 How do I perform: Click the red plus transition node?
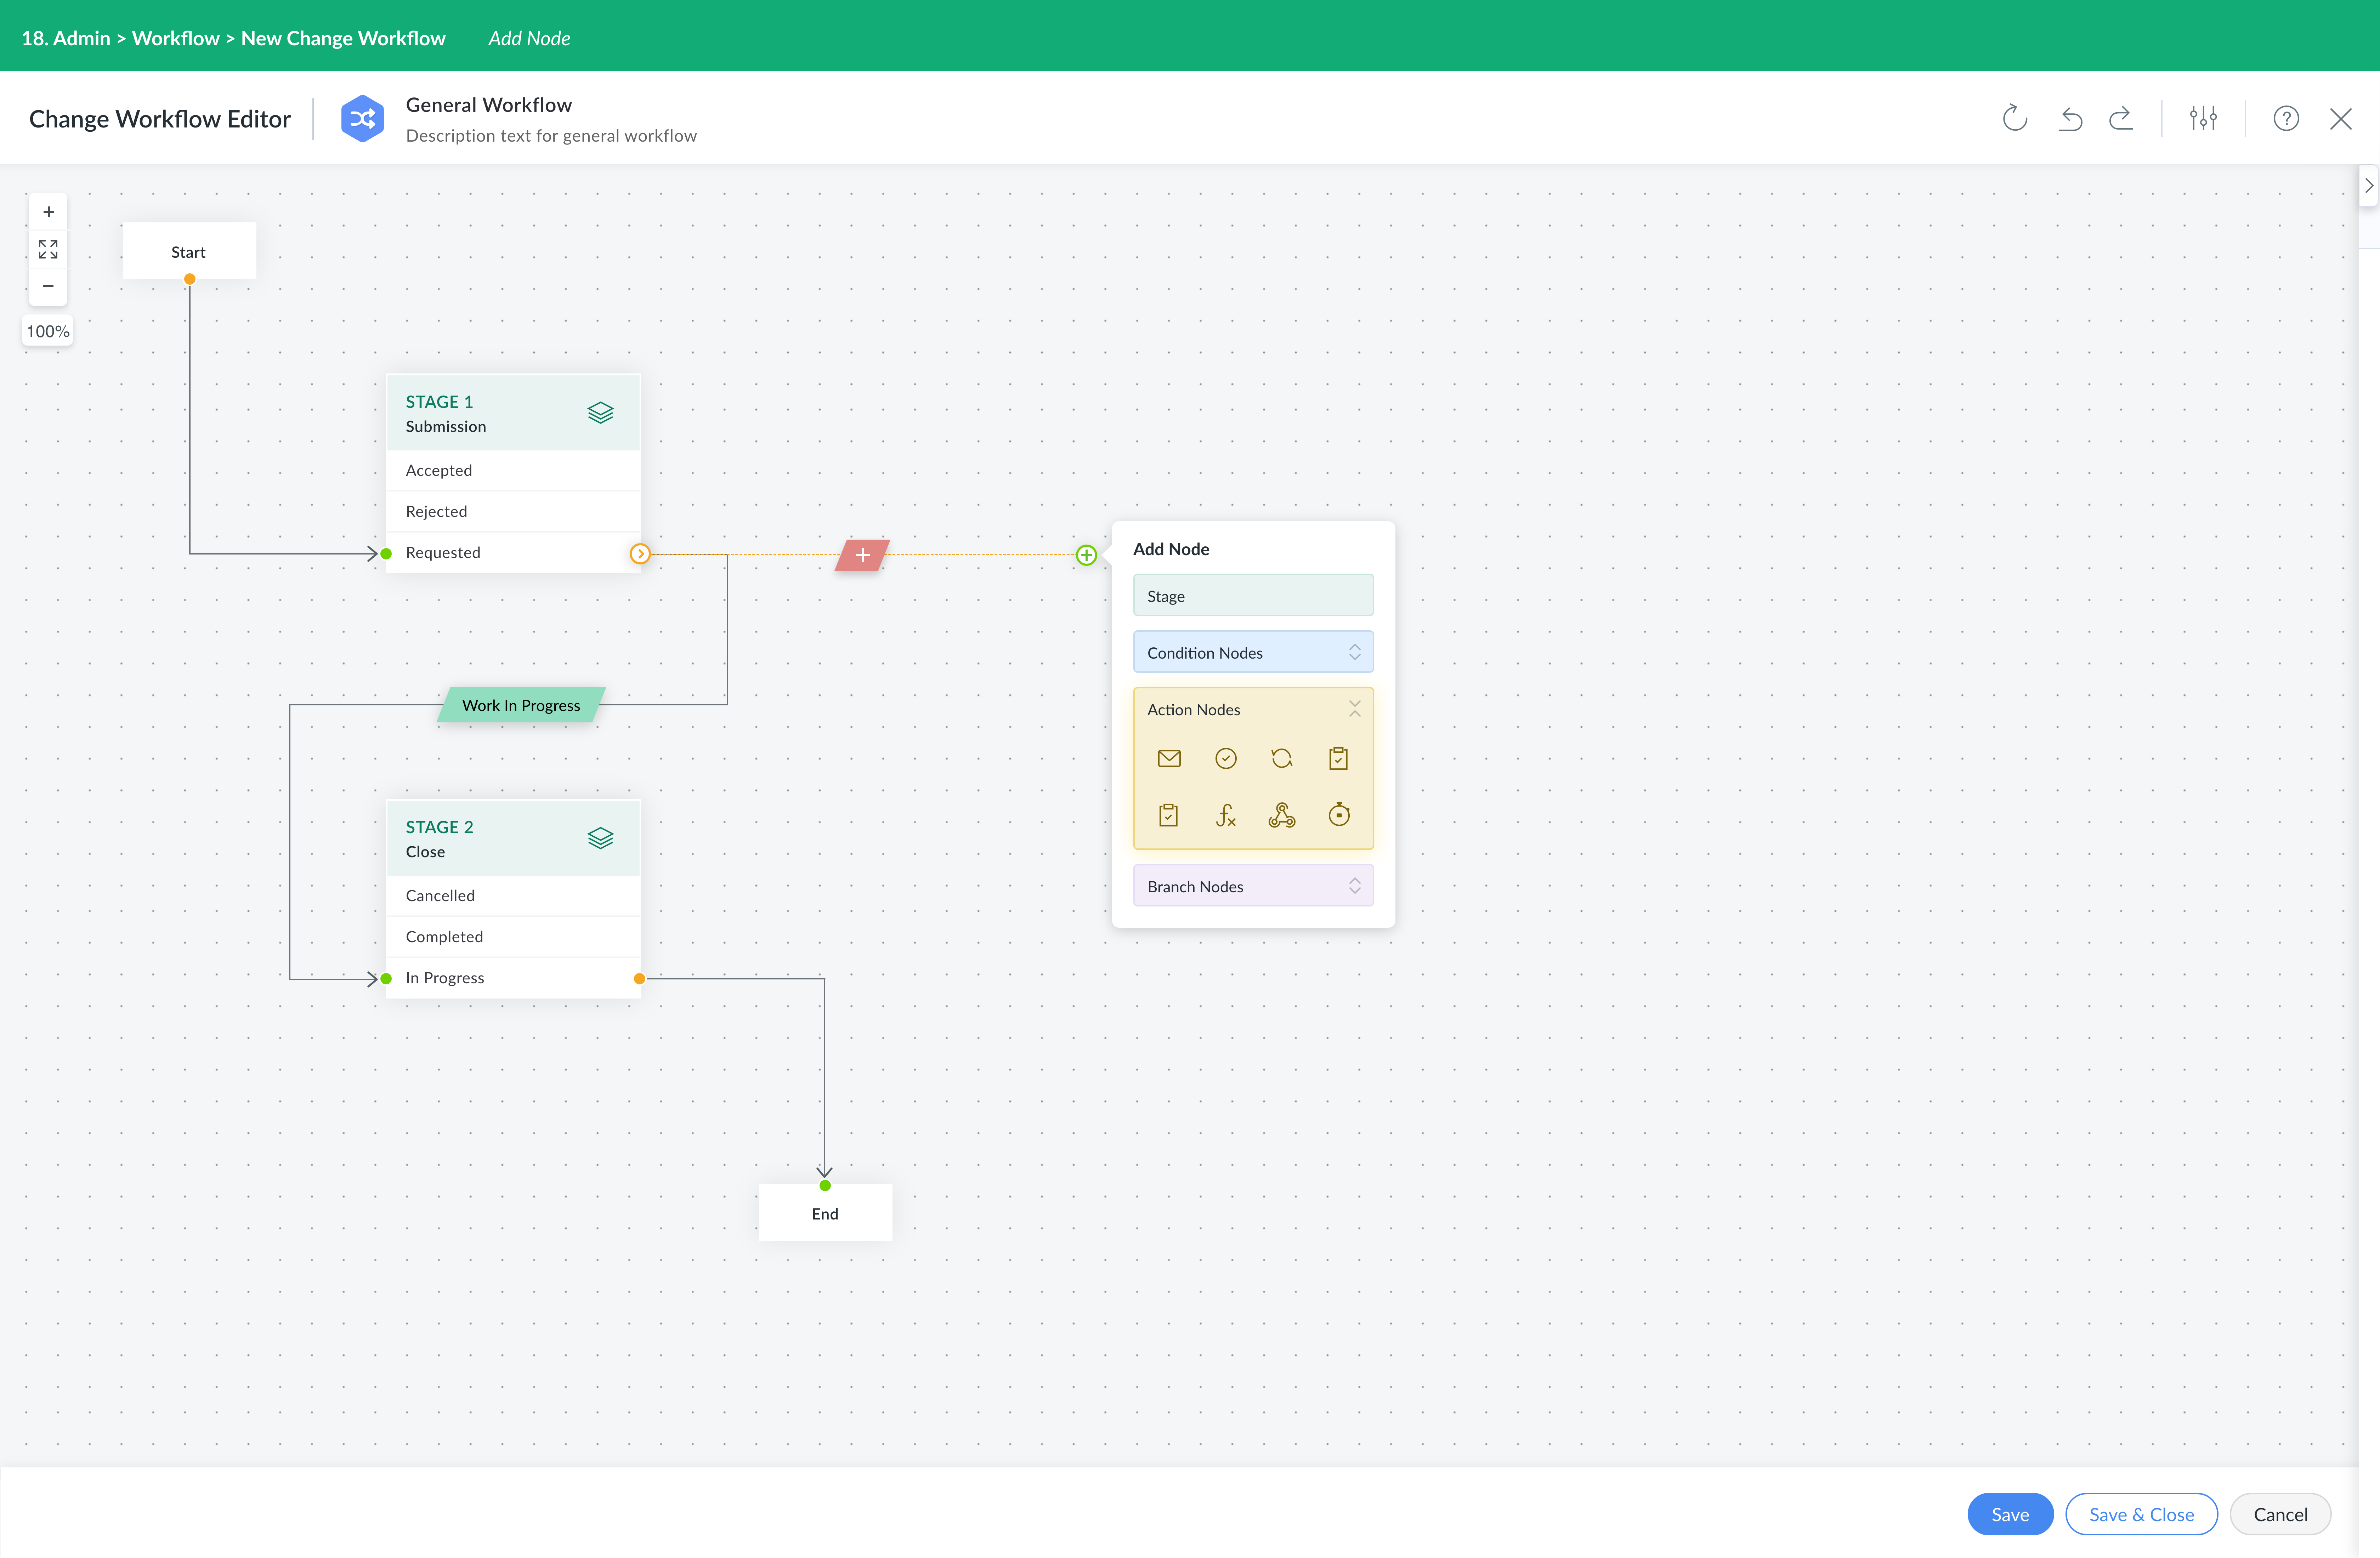click(x=862, y=555)
